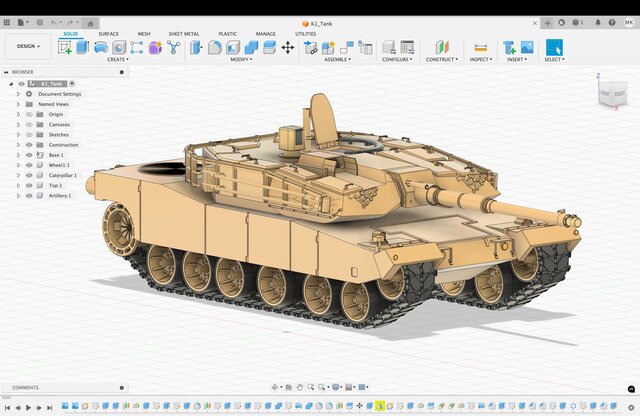The image size is (640, 416).
Task: Expand the Caterpillar:1 component node
Action: [x=18, y=176]
